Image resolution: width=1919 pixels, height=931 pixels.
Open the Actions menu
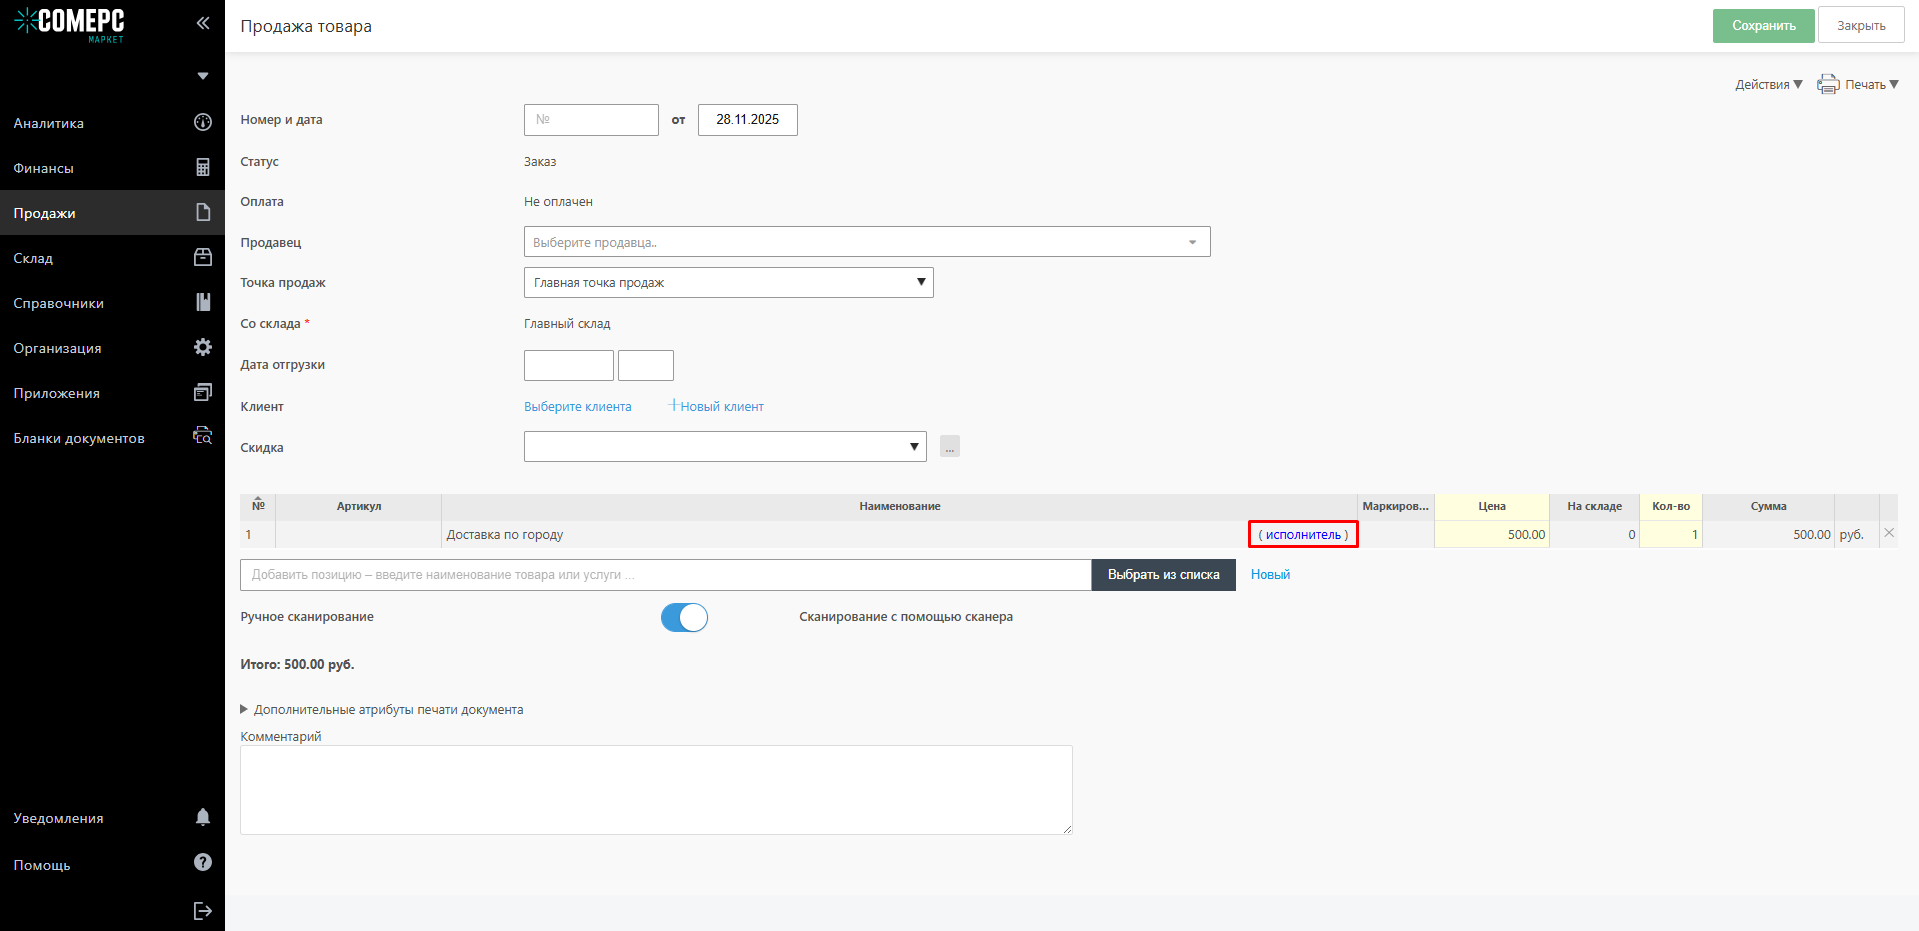[x=1768, y=85]
